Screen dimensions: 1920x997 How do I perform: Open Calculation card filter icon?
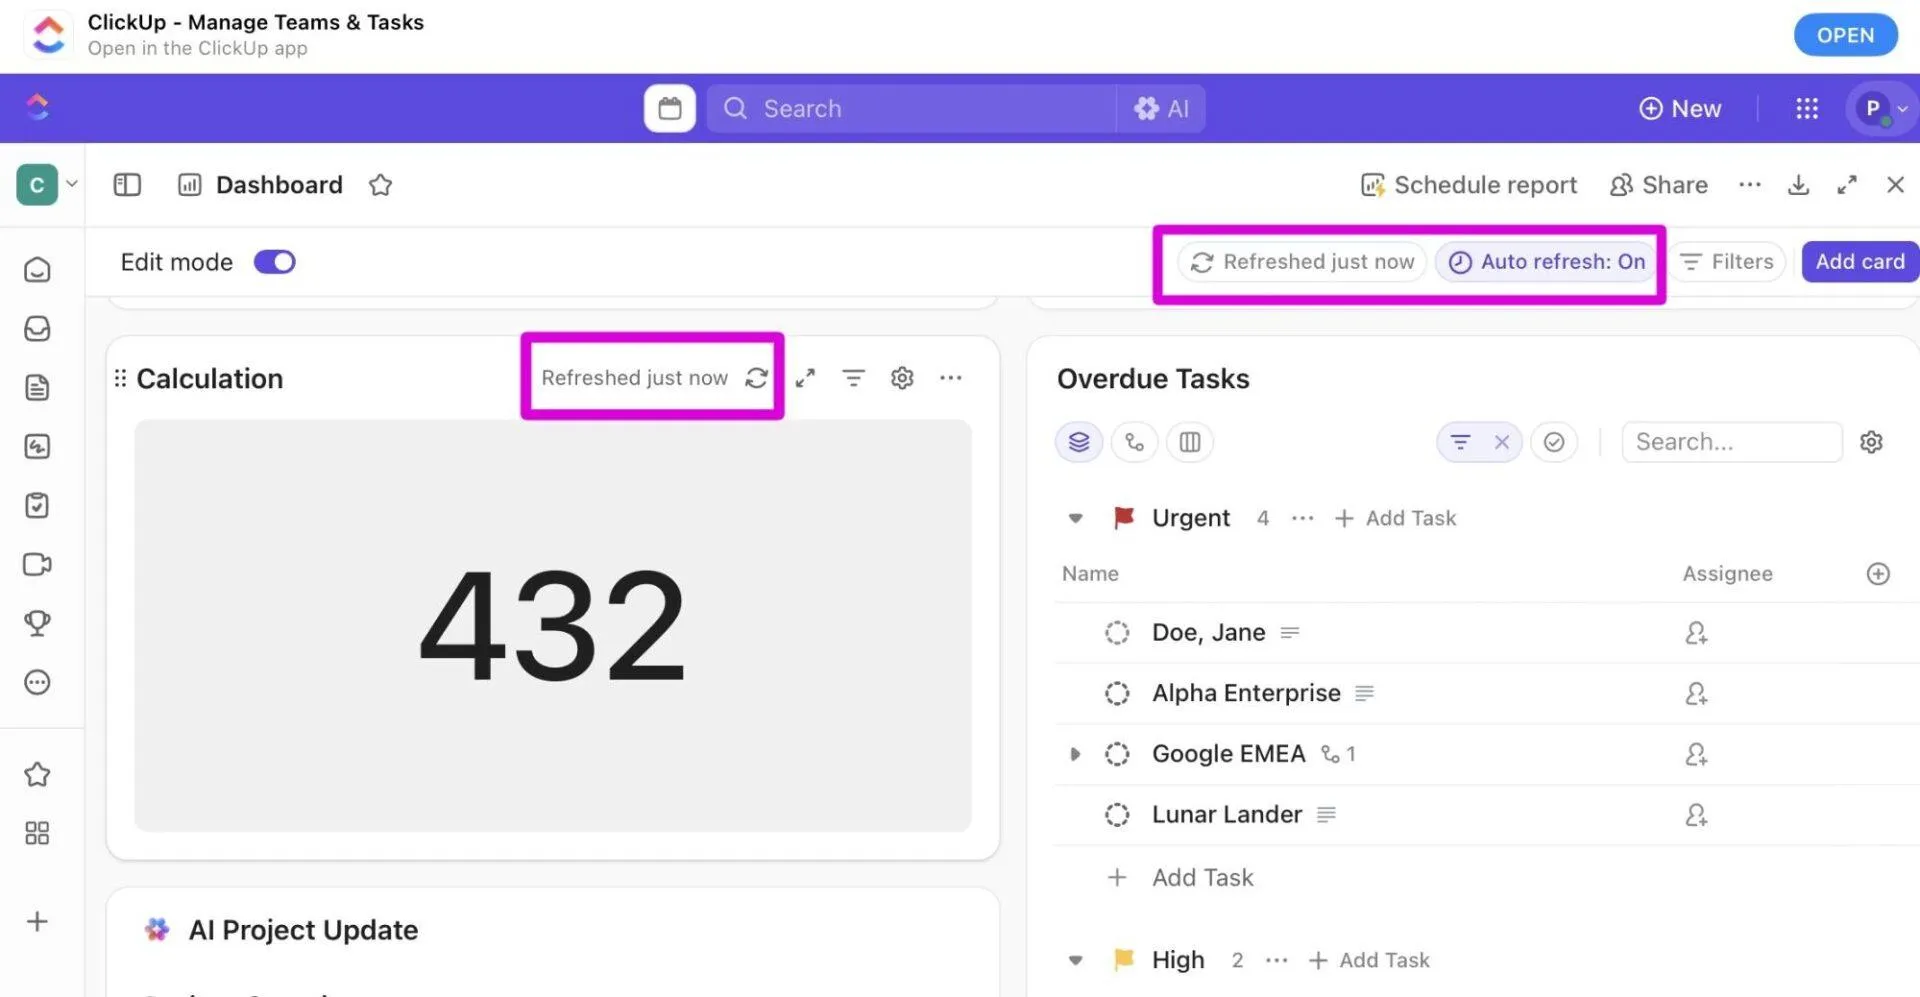853,378
